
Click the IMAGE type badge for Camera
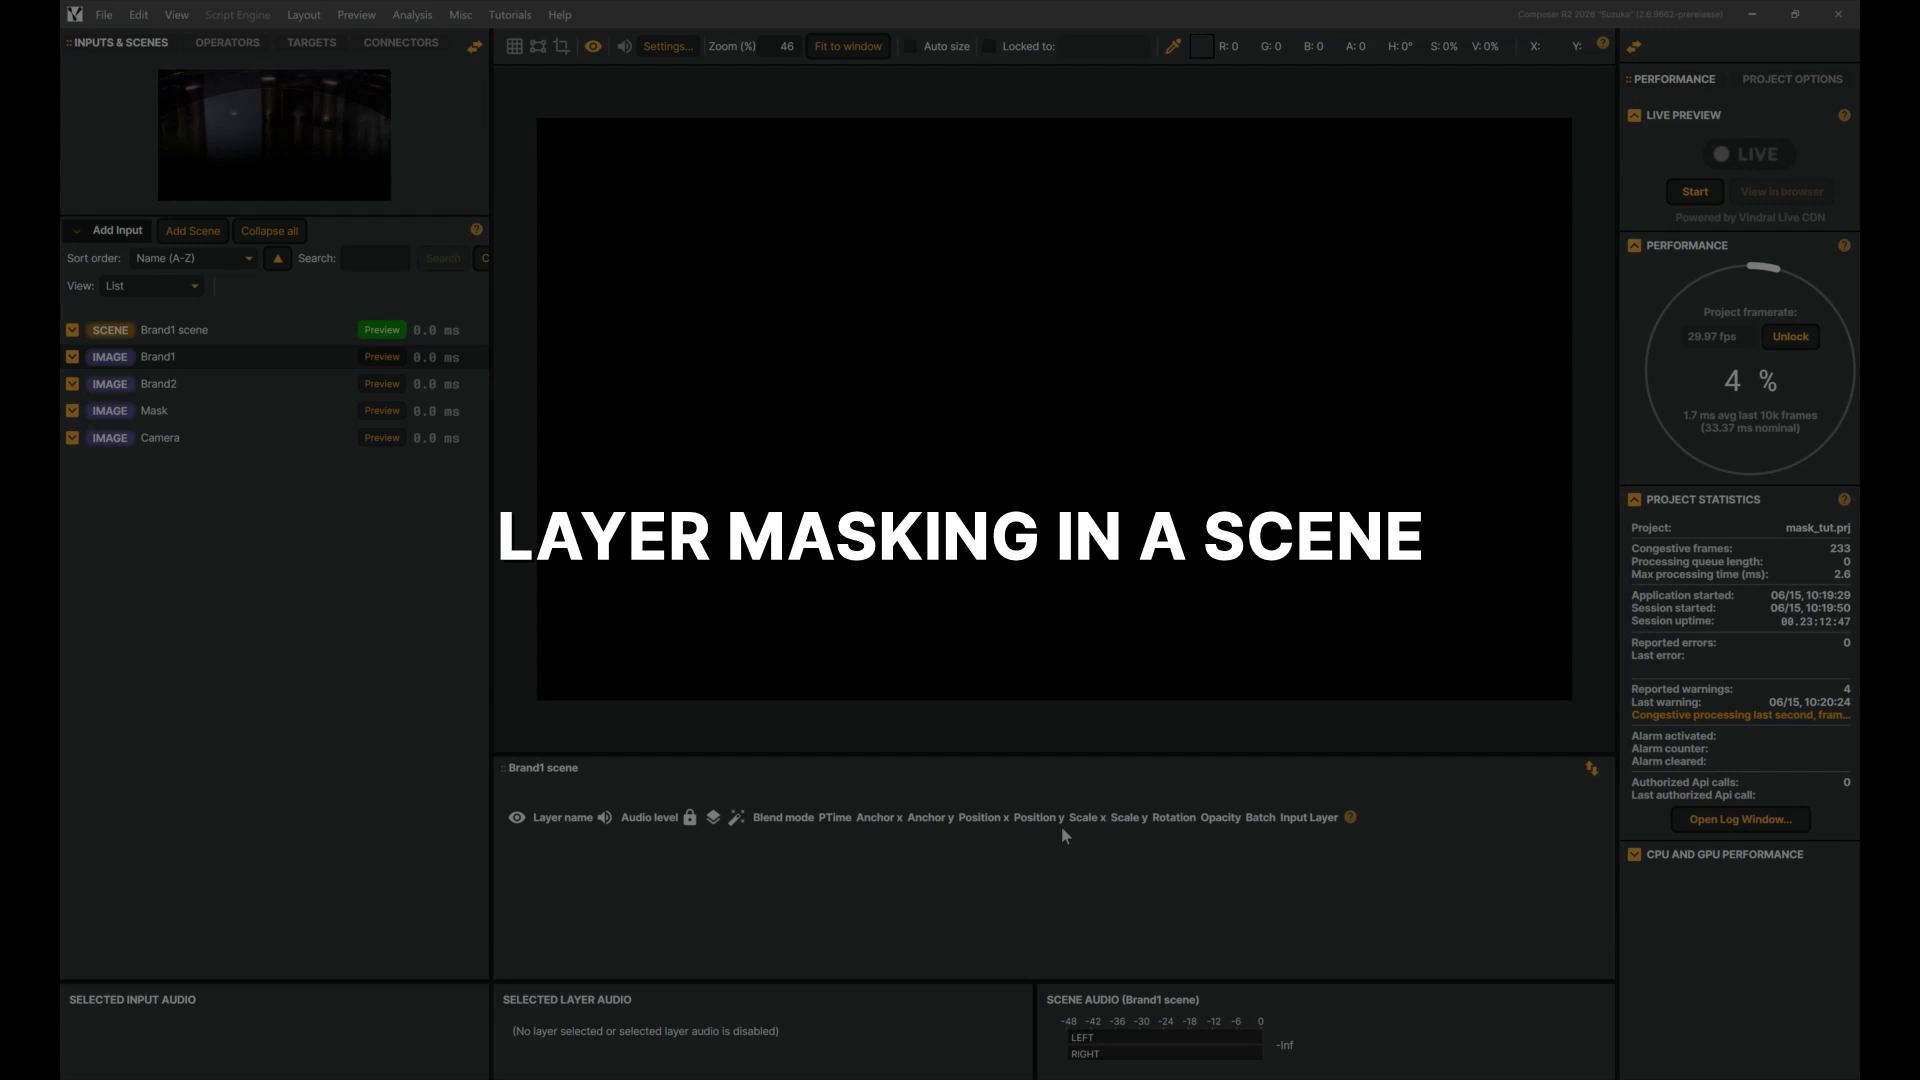(110, 438)
